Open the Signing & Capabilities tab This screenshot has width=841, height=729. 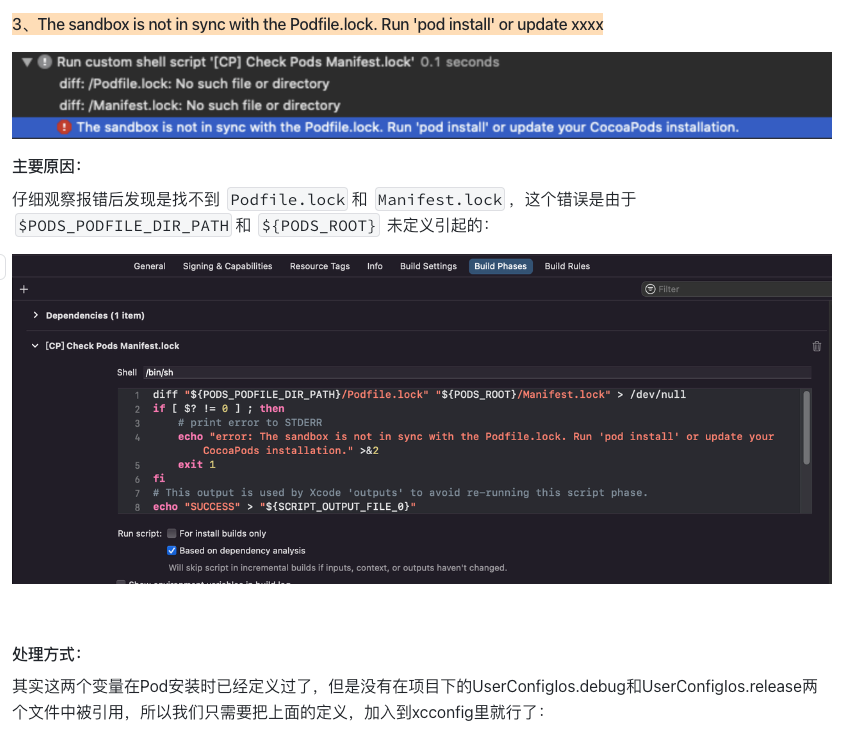(227, 266)
